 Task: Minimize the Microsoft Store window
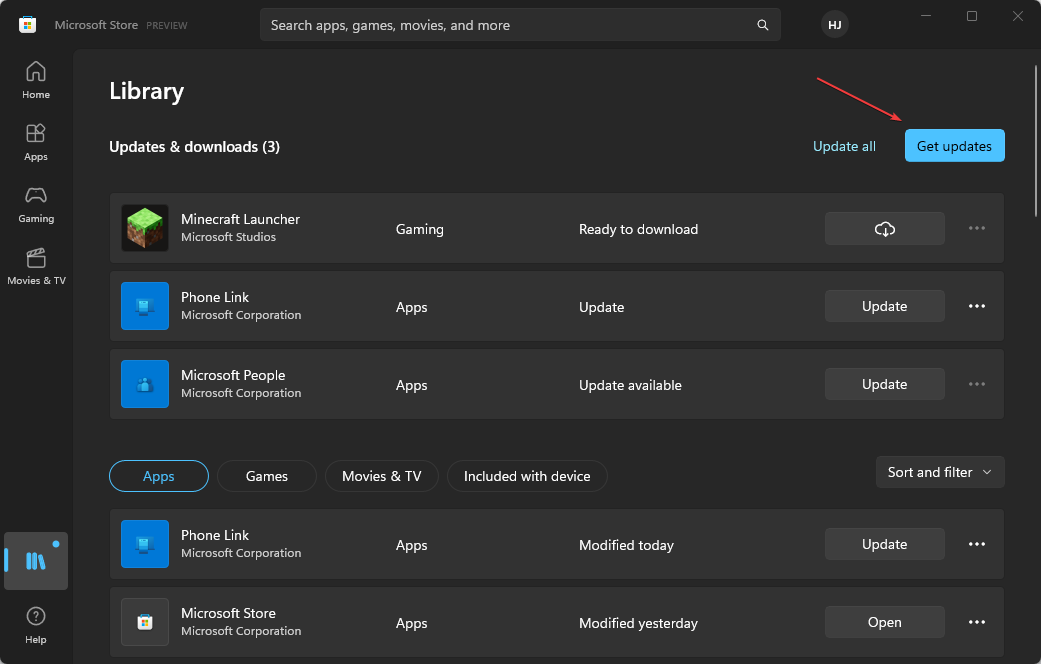(x=925, y=16)
